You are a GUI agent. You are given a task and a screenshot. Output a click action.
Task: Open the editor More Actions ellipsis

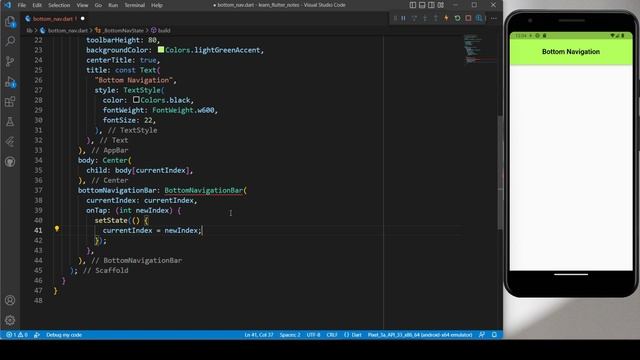click(x=494, y=18)
